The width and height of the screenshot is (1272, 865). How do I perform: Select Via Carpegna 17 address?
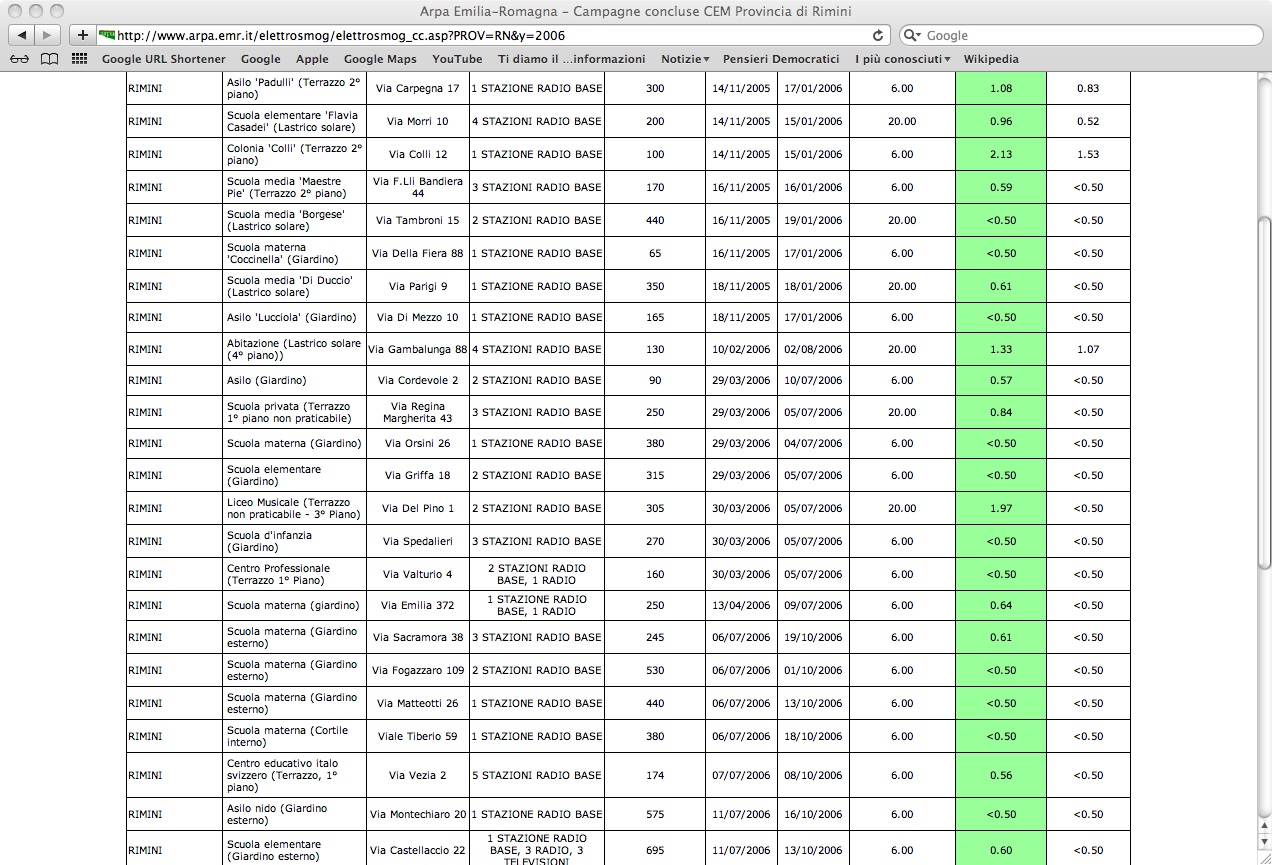(x=417, y=88)
